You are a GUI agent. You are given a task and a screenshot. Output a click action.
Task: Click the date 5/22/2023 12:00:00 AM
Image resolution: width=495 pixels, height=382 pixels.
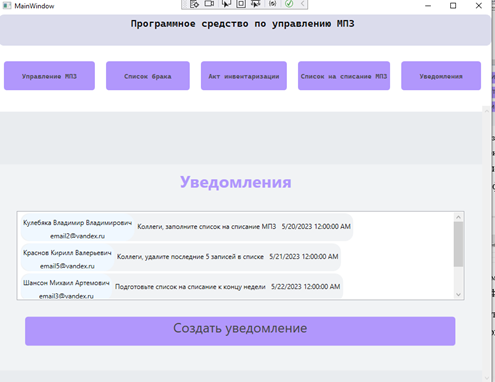[x=306, y=287]
